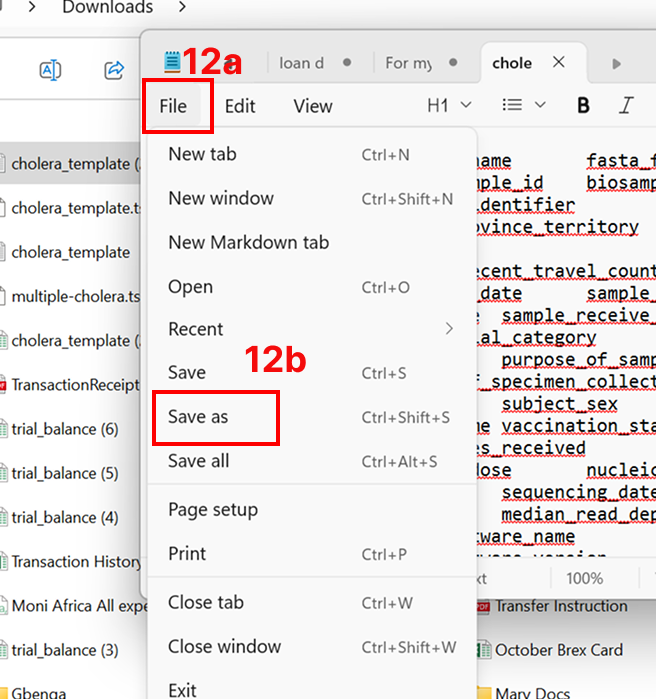Choose Save from File menu

click(x=312, y=373)
